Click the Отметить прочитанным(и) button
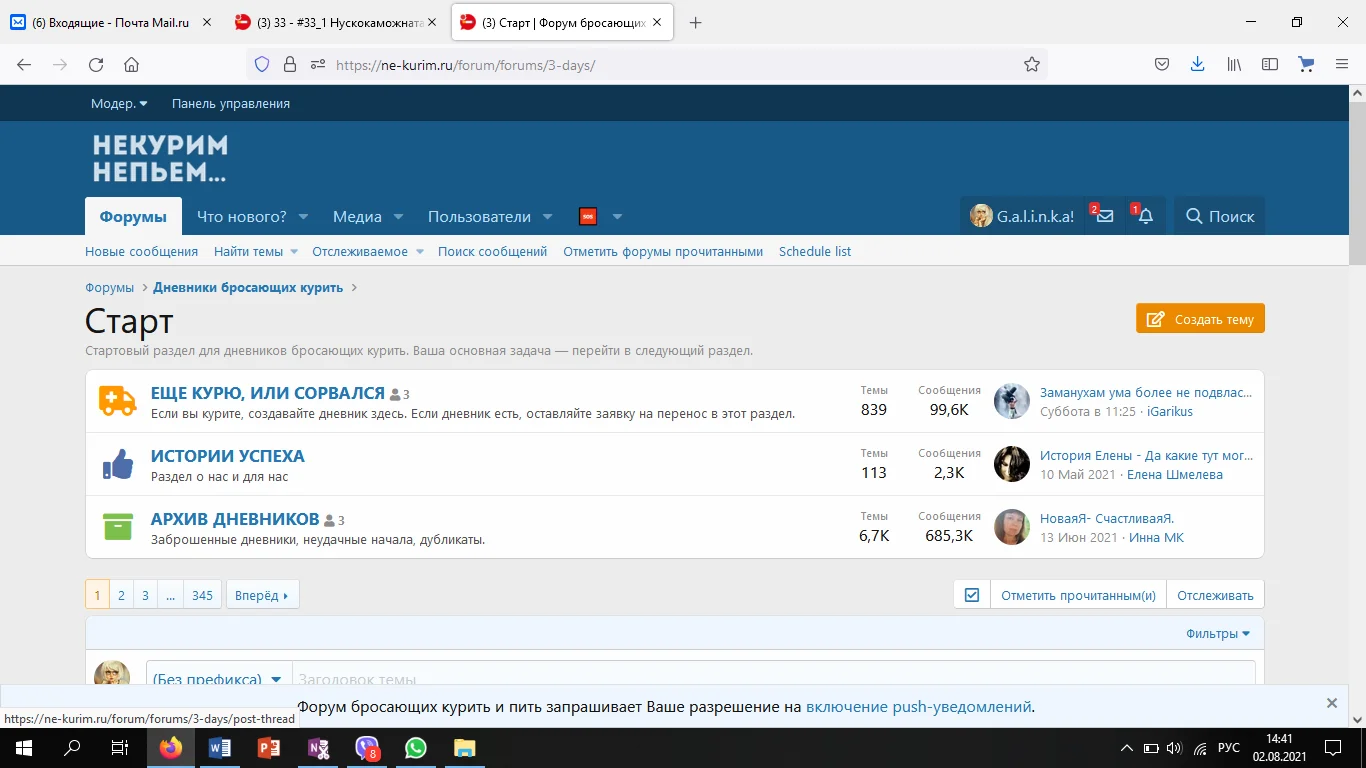1366x768 pixels. coord(1077,595)
